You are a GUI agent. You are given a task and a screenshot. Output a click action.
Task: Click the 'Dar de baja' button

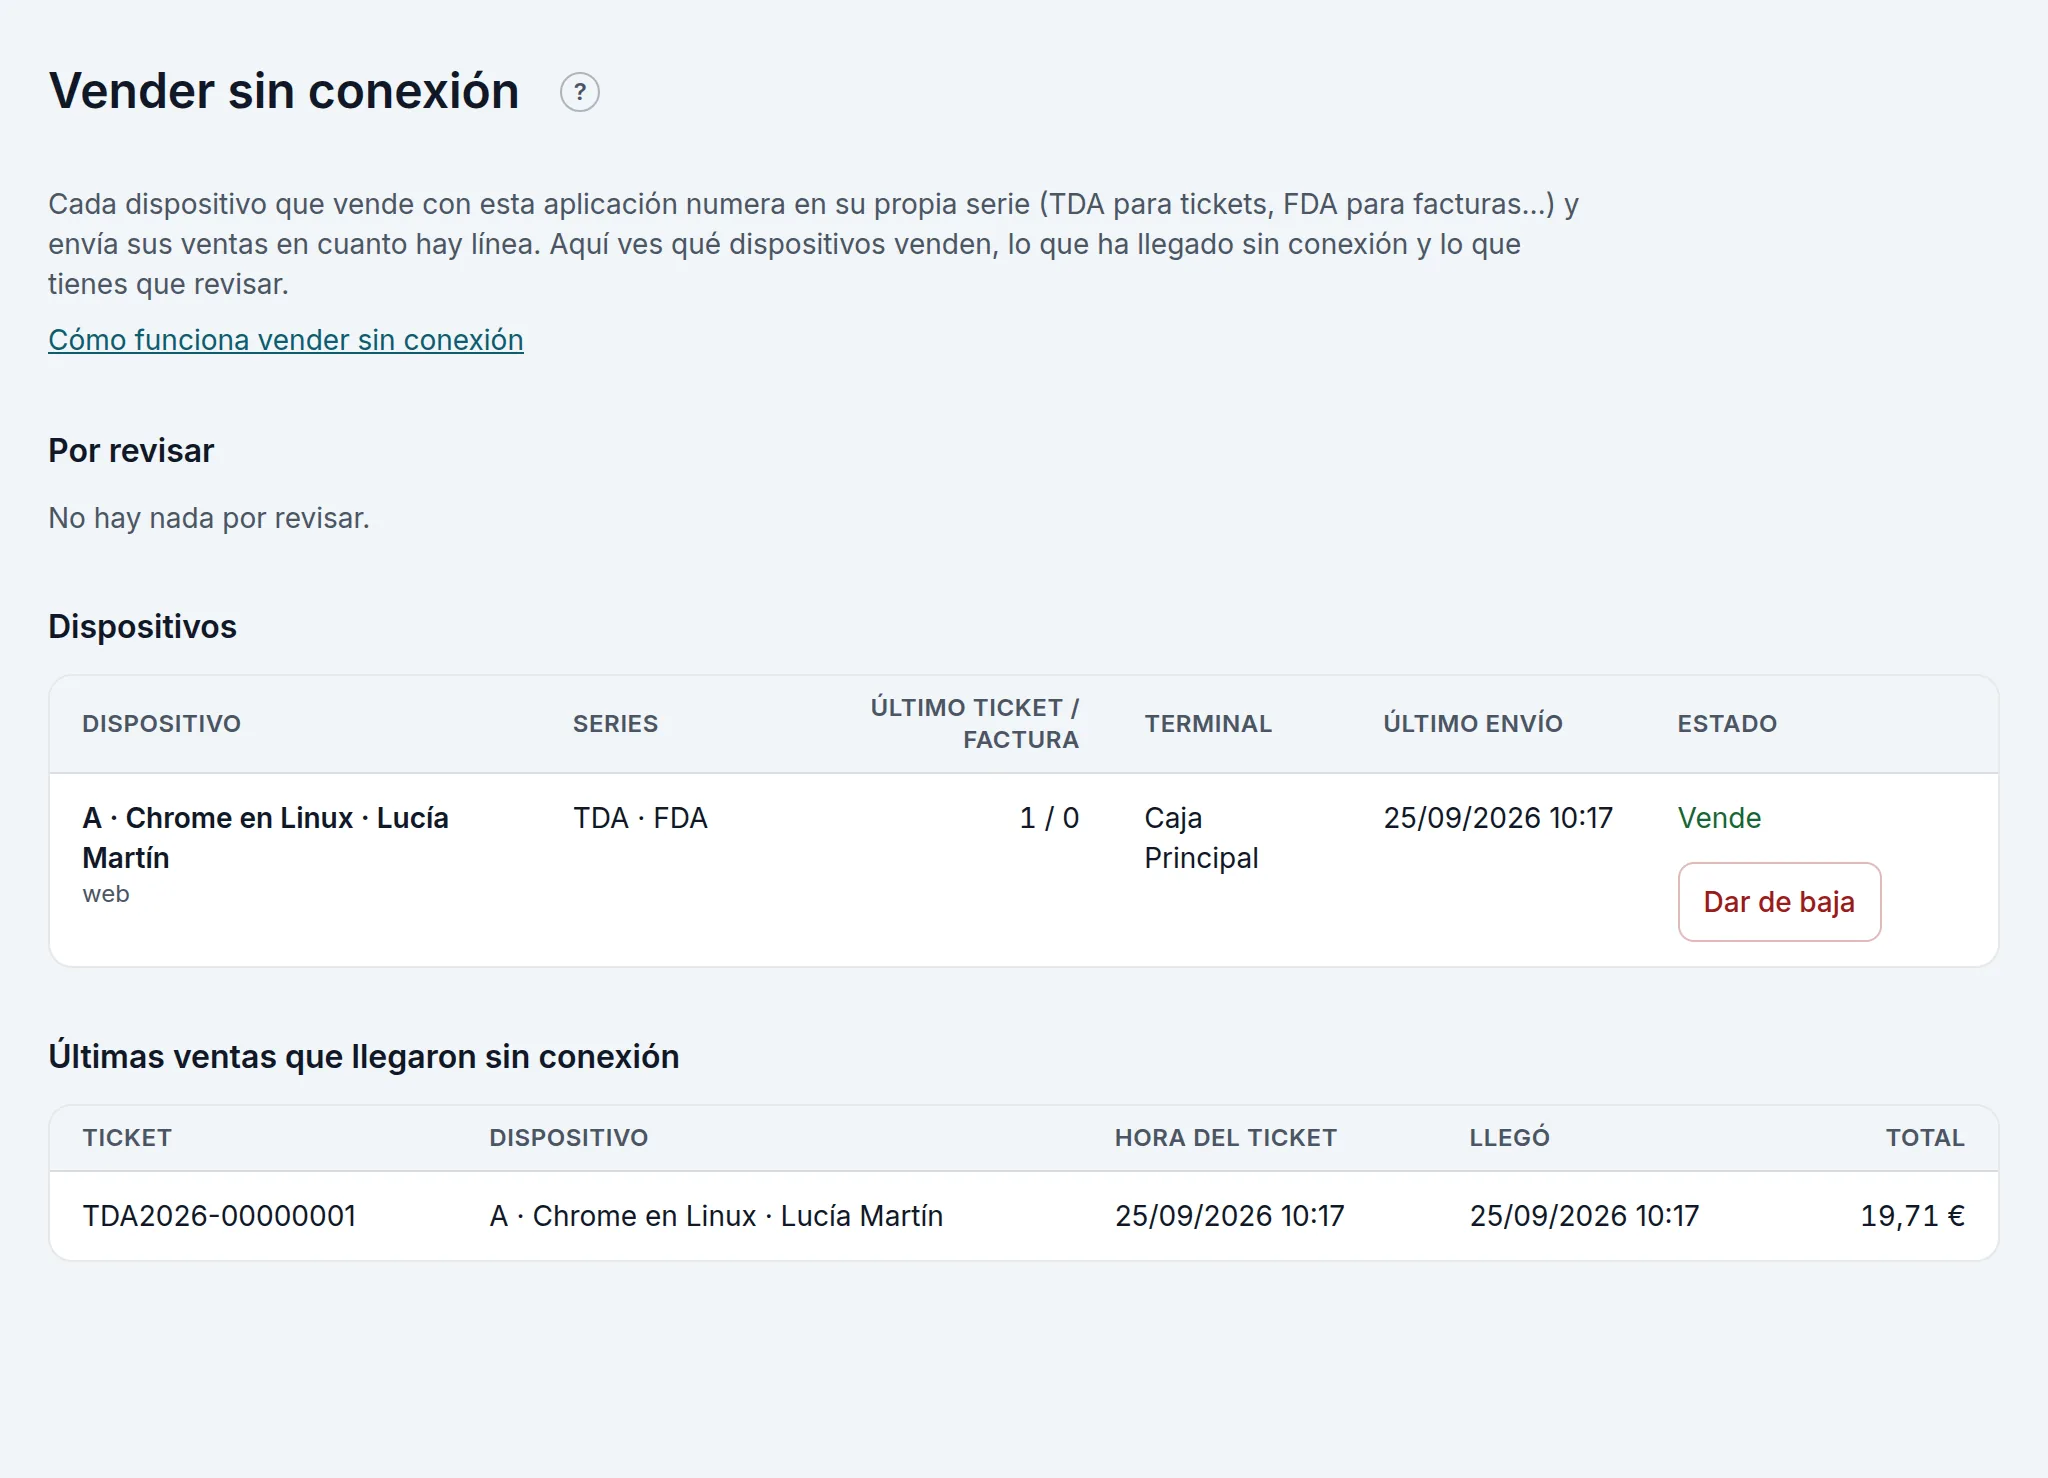click(1779, 902)
